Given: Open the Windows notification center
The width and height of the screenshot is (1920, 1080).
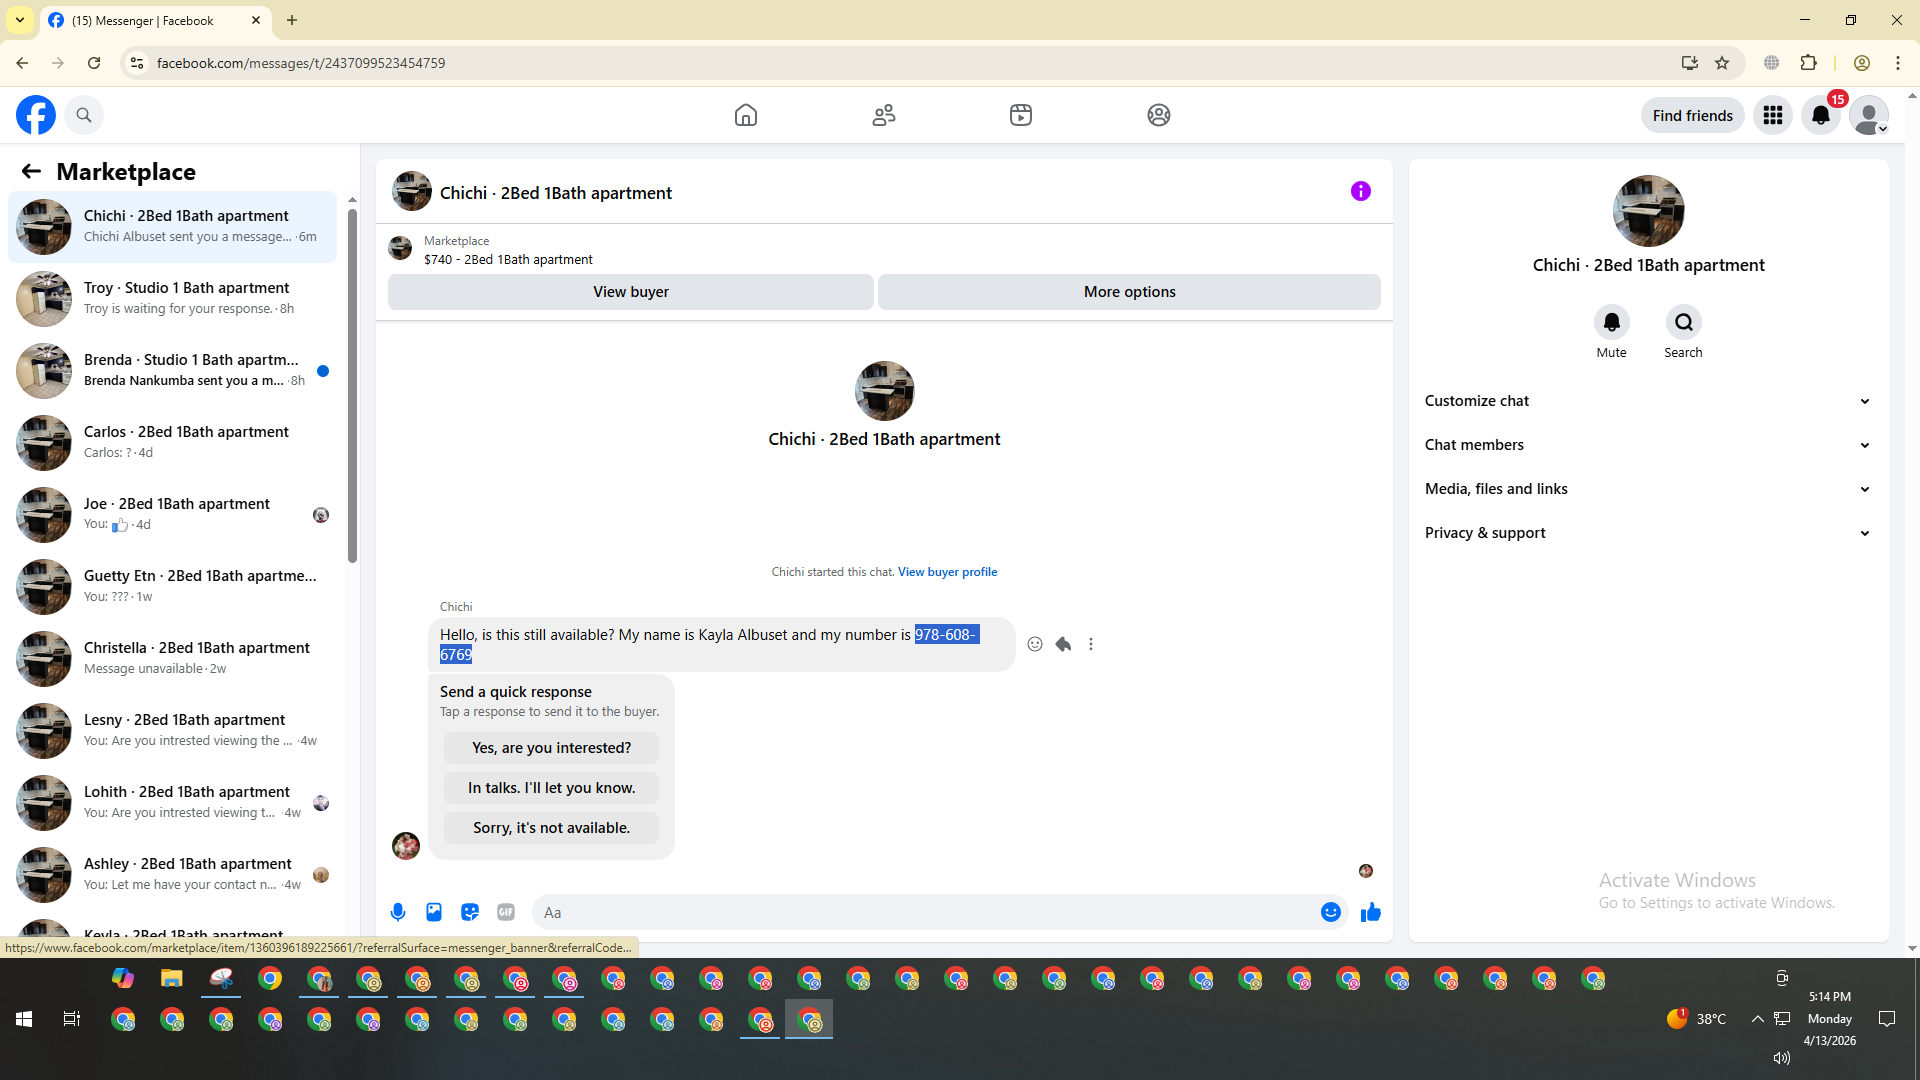Looking at the screenshot, I should [x=1887, y=1019].
